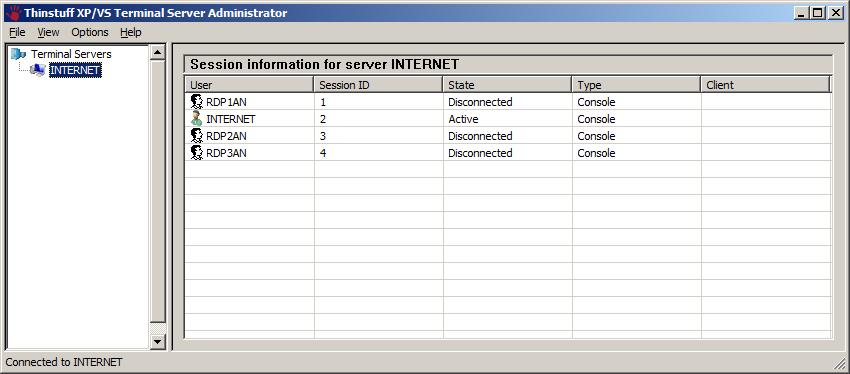Click Console type in RDP3AN row
The height and width of the screenshot is (374, 850).
636,153
